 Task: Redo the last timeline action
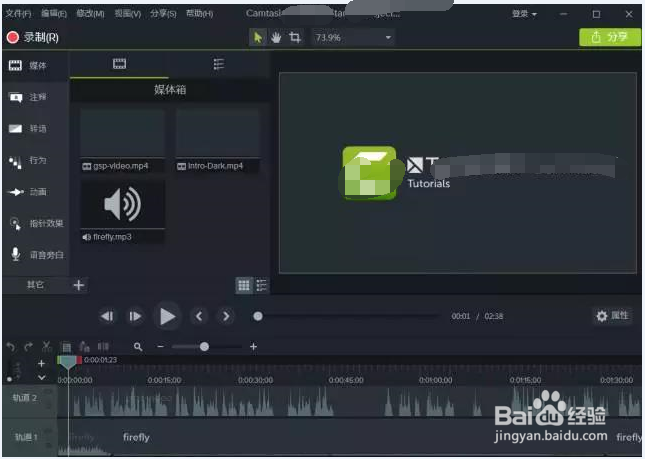click(28, 347)
